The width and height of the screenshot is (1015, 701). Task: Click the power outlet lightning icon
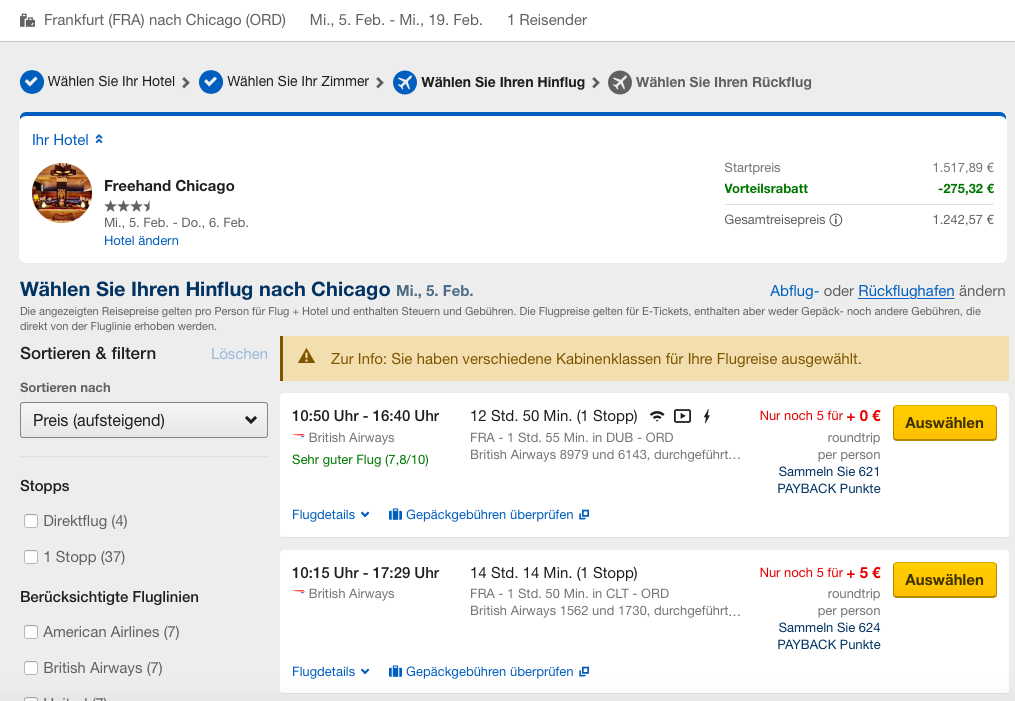(707, 416)
